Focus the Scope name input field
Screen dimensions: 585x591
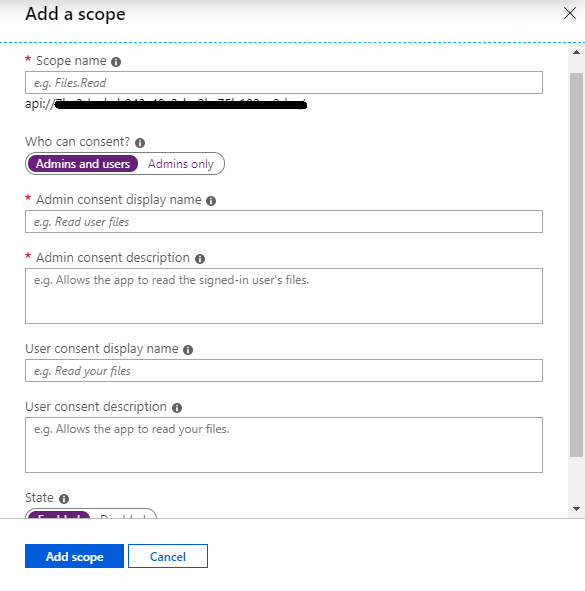284,83
